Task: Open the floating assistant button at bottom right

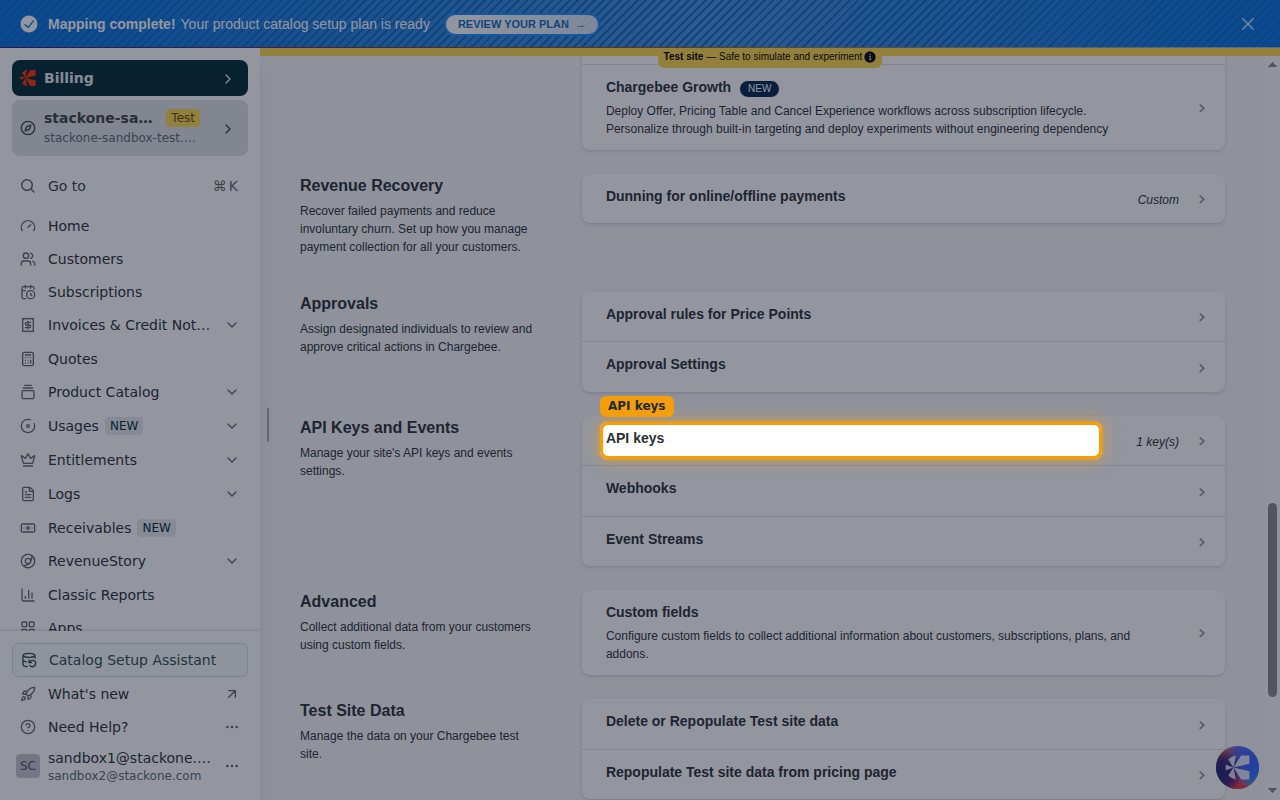Action: coord(1237,767)
